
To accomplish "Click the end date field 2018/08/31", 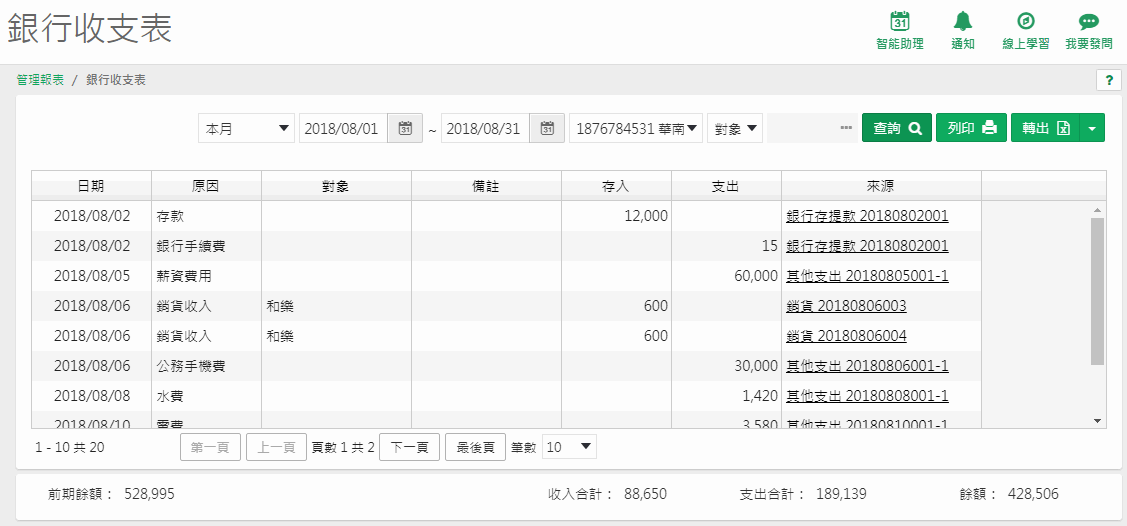I will [x=485, y=129].
